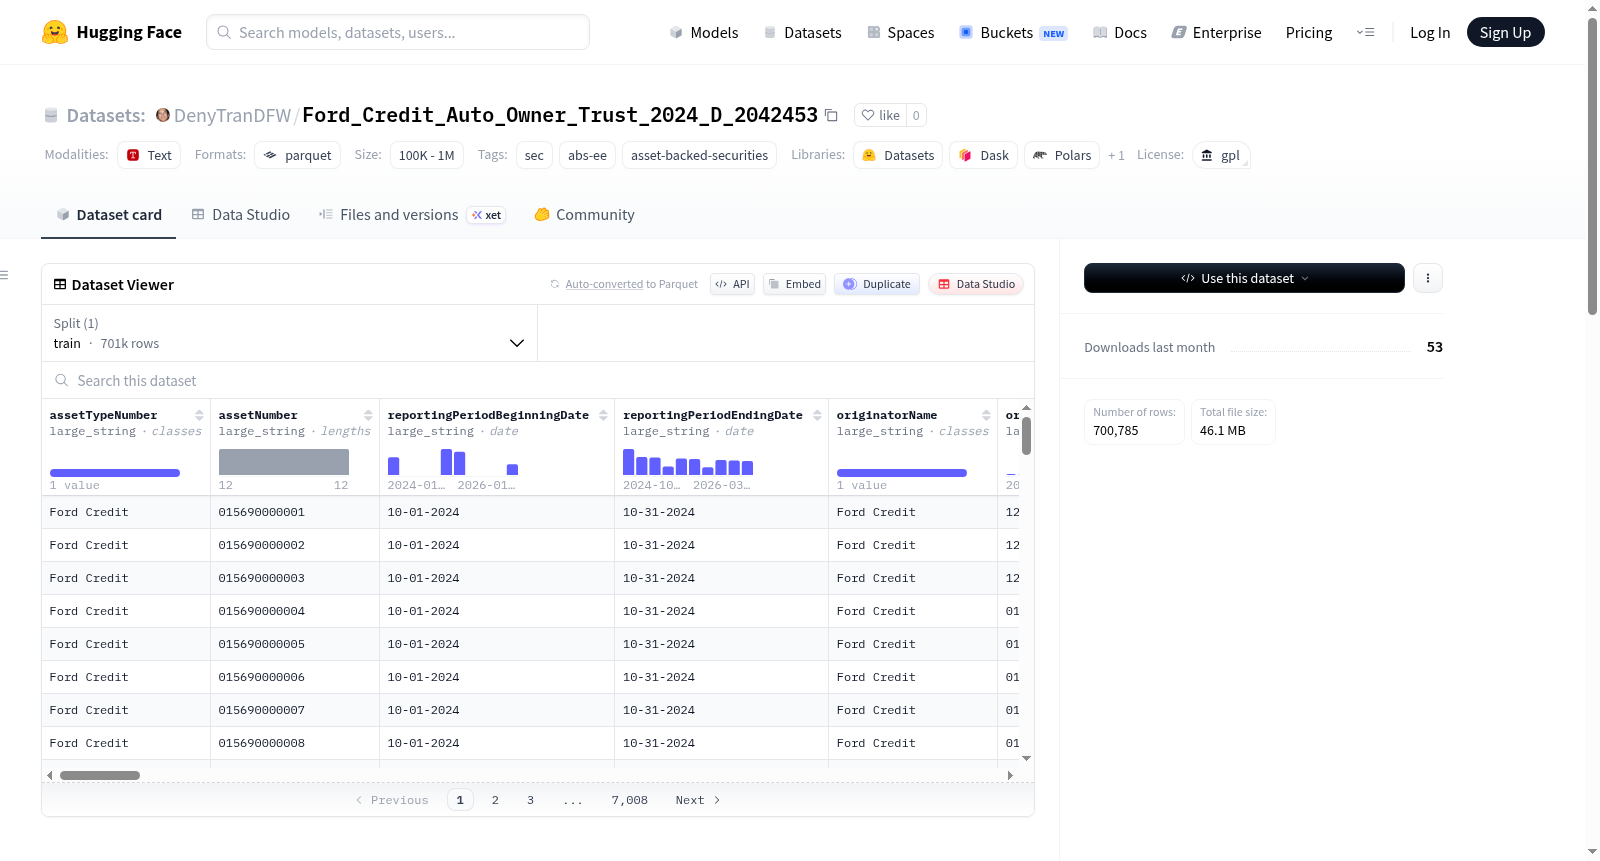Focus the top search models field

pyautogui.click(x=398, y=32)
